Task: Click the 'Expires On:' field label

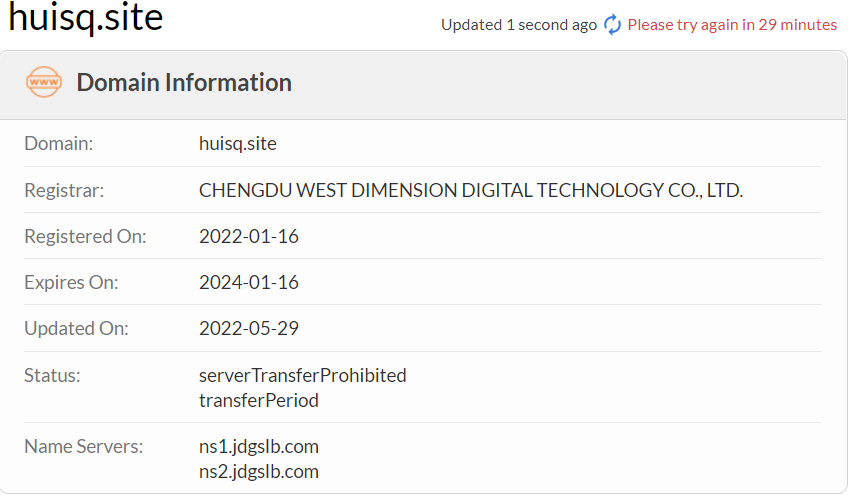Action: tap(71, 282)
